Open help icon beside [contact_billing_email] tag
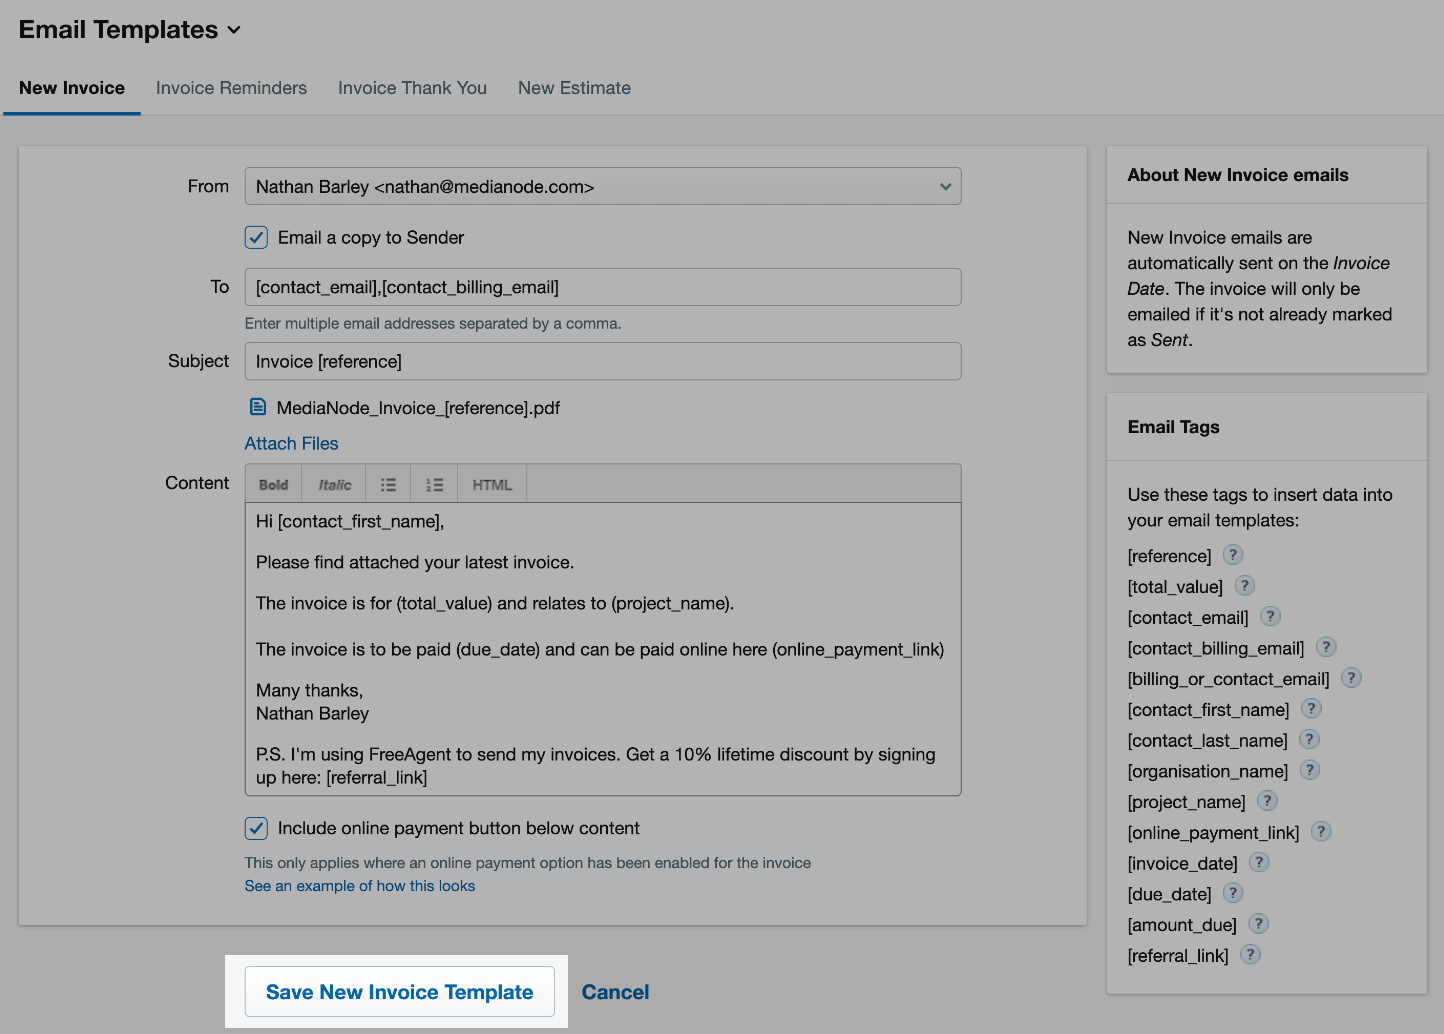 point(1326,647)
